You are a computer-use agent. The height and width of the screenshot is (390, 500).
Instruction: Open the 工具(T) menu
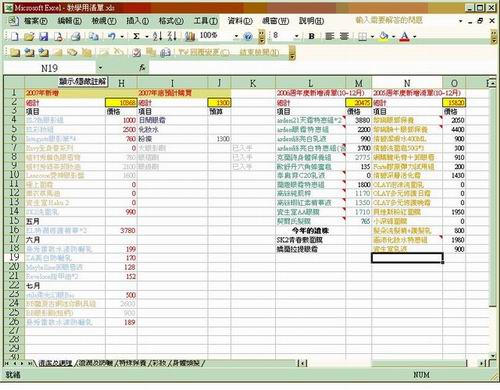pyautogui.click(x=206, y=21)
